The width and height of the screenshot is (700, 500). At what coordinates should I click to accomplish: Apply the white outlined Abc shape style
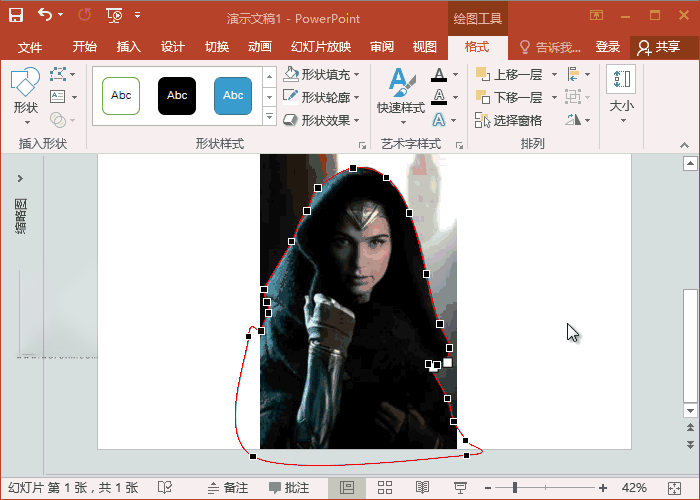[x=121, y=96]
